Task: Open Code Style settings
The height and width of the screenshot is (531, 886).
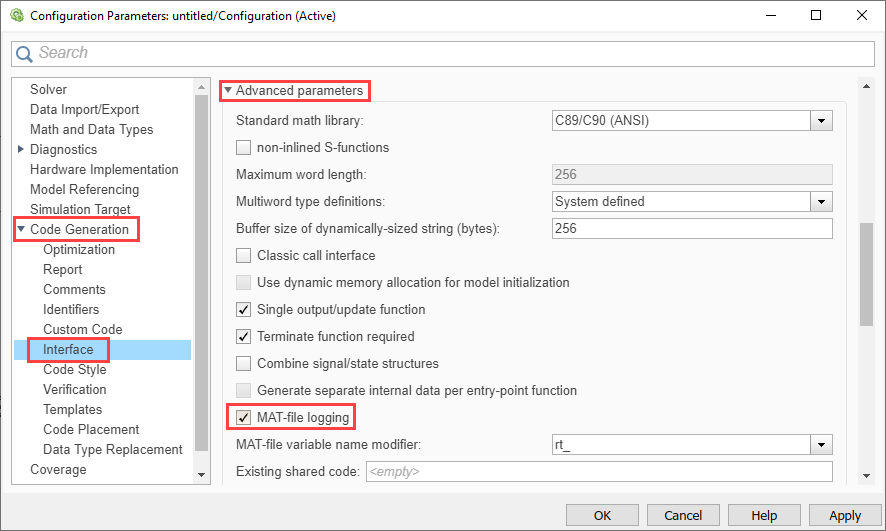Action: click(75, 369)
